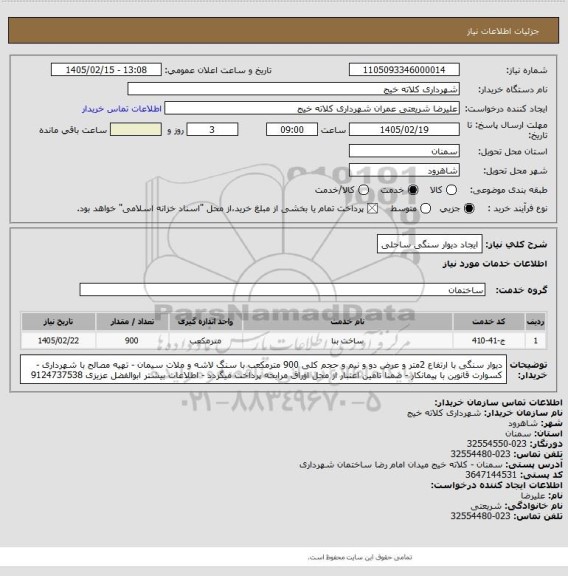Click the کد خدمت column header

click(x=489, y=322)
